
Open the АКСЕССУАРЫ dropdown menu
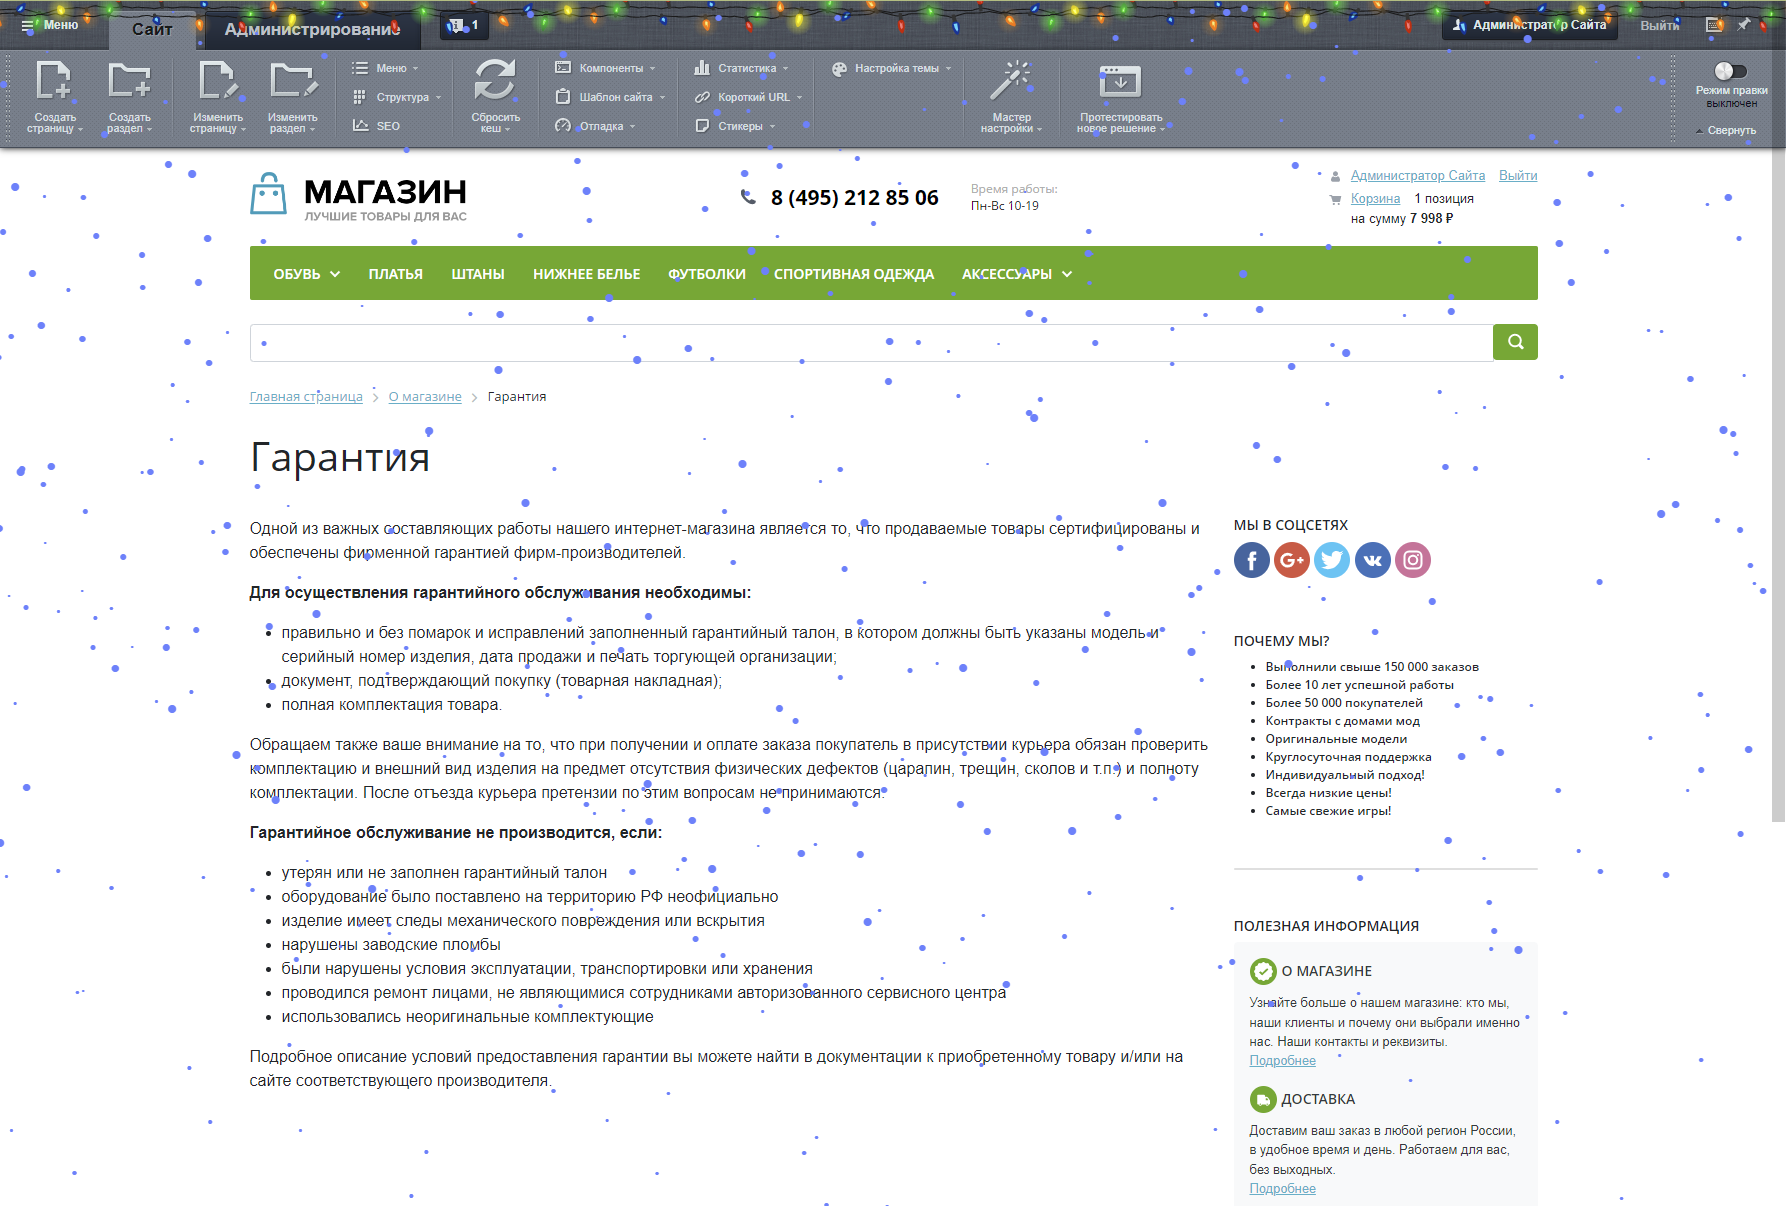pyautogui.click(x=1016, y=273)
